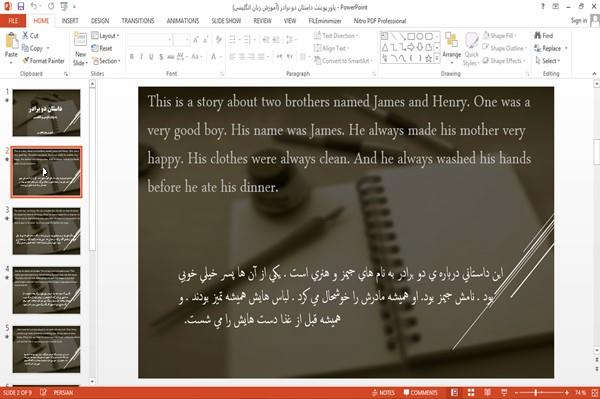600x399 pixels.
Task: Click the Undo arrow
Action: click(33, 7)
